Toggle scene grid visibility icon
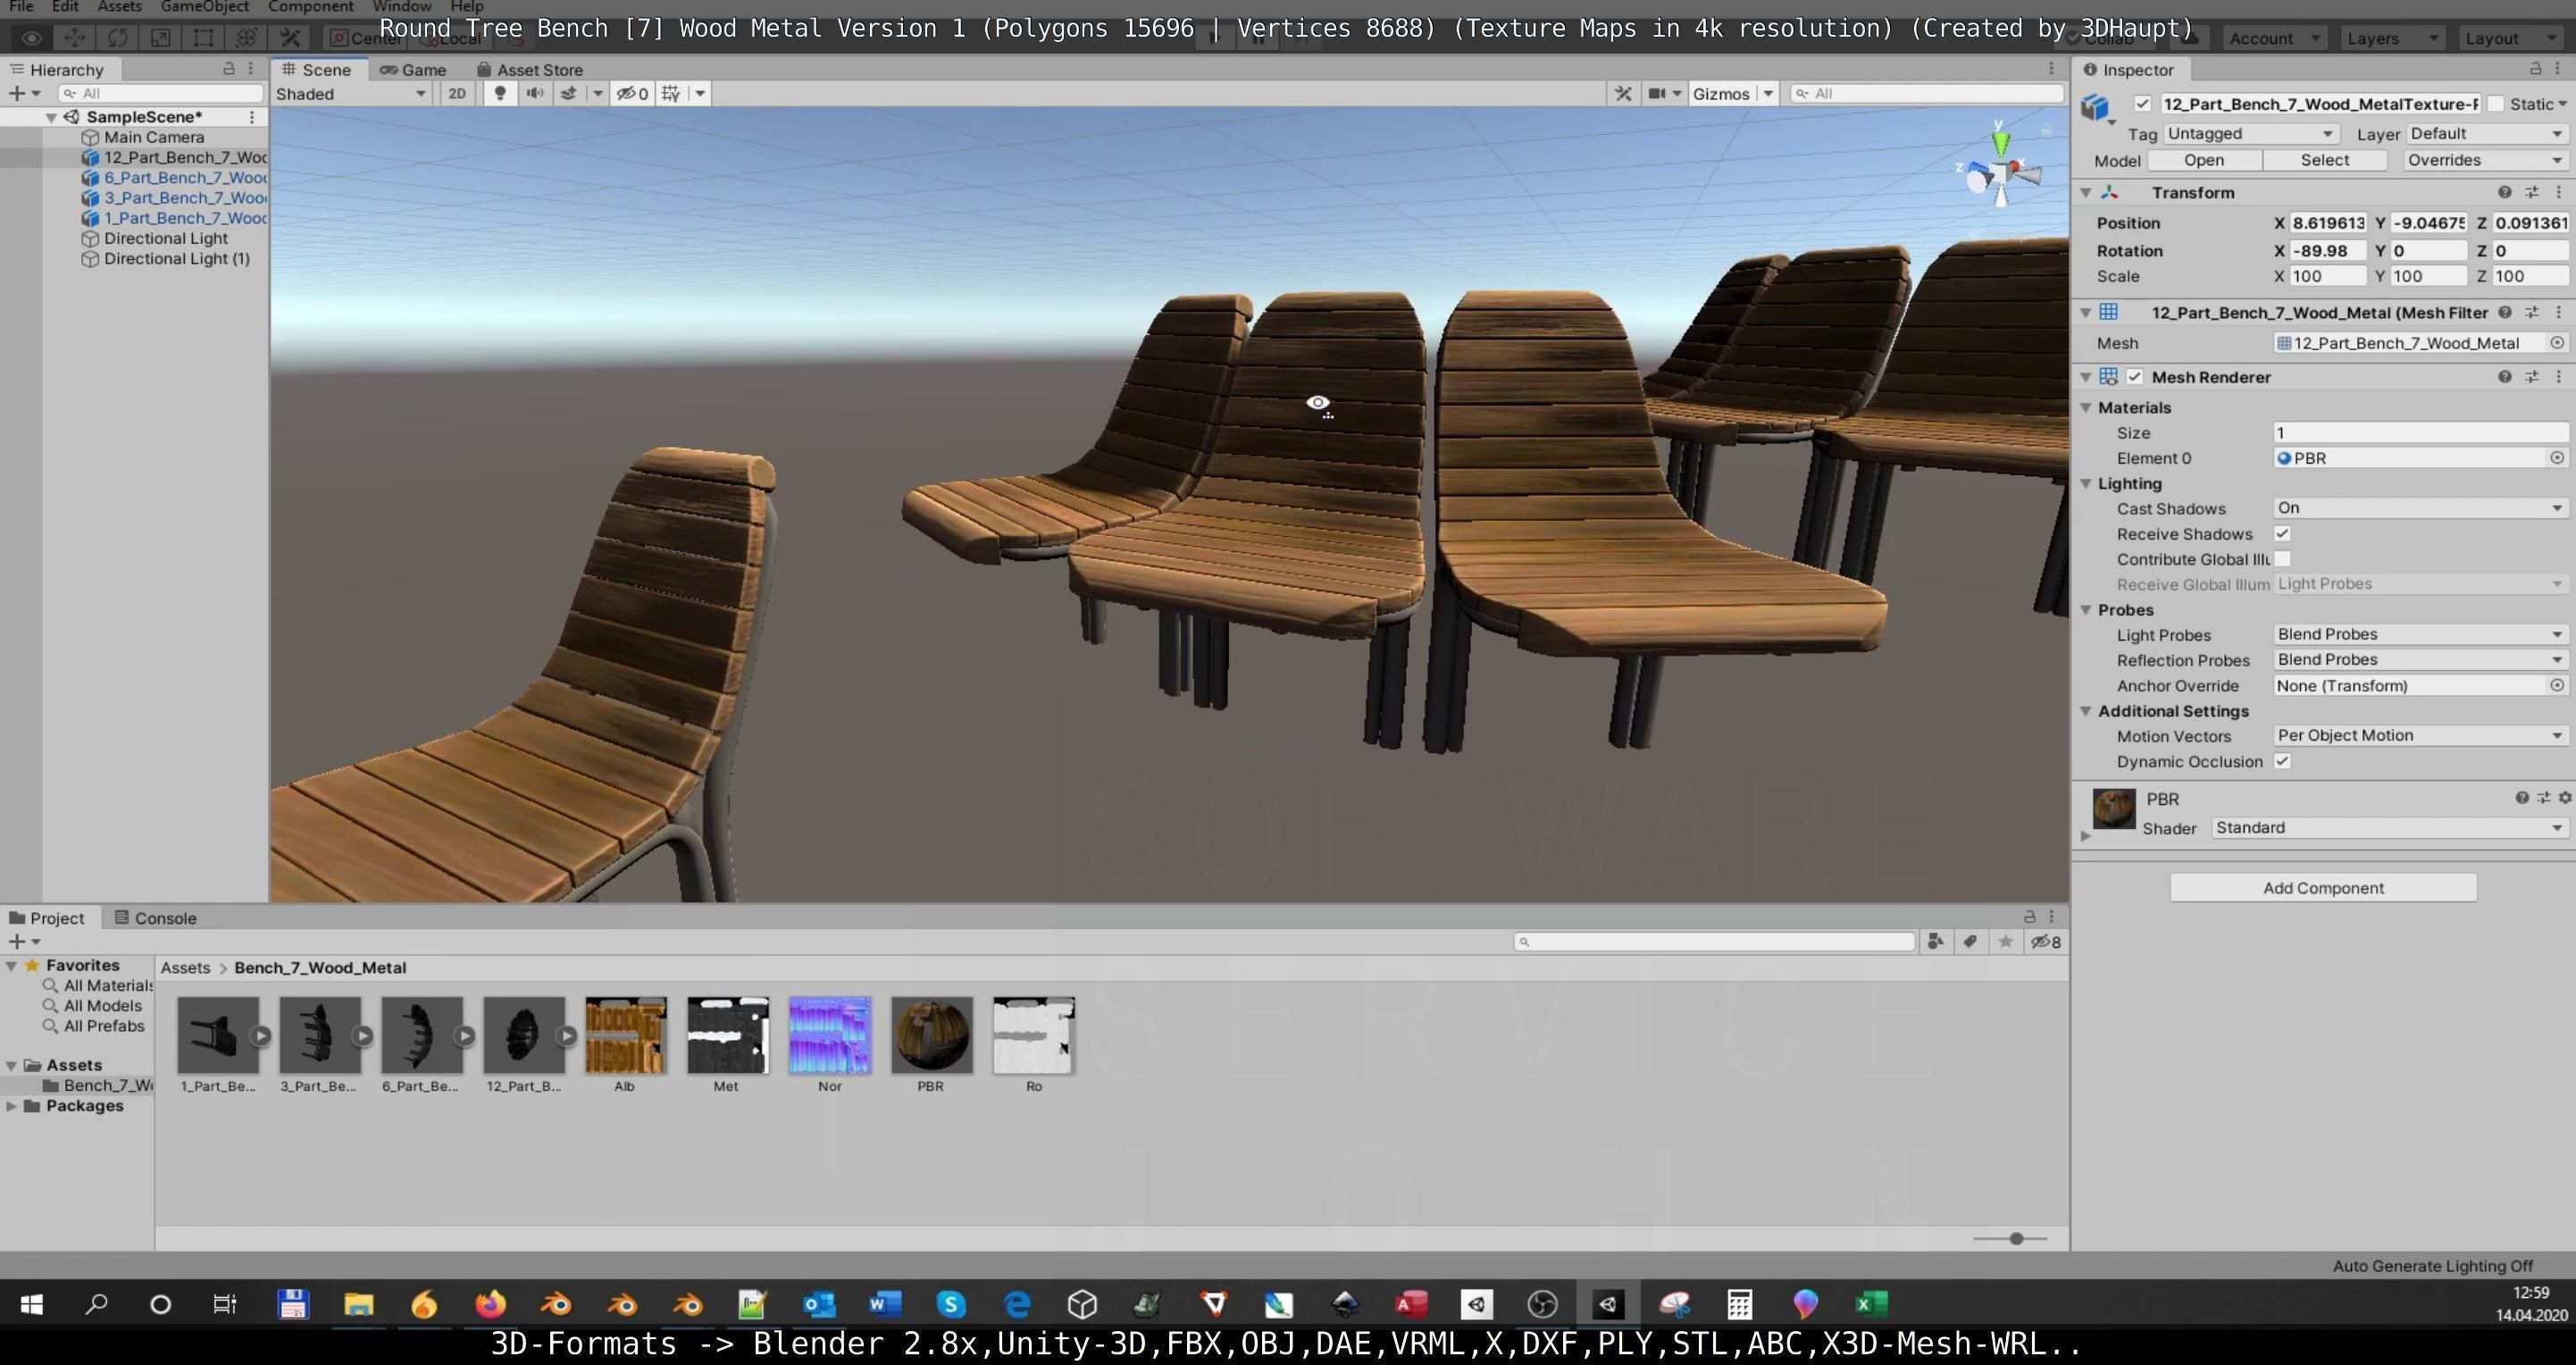 tap(671, 93)
